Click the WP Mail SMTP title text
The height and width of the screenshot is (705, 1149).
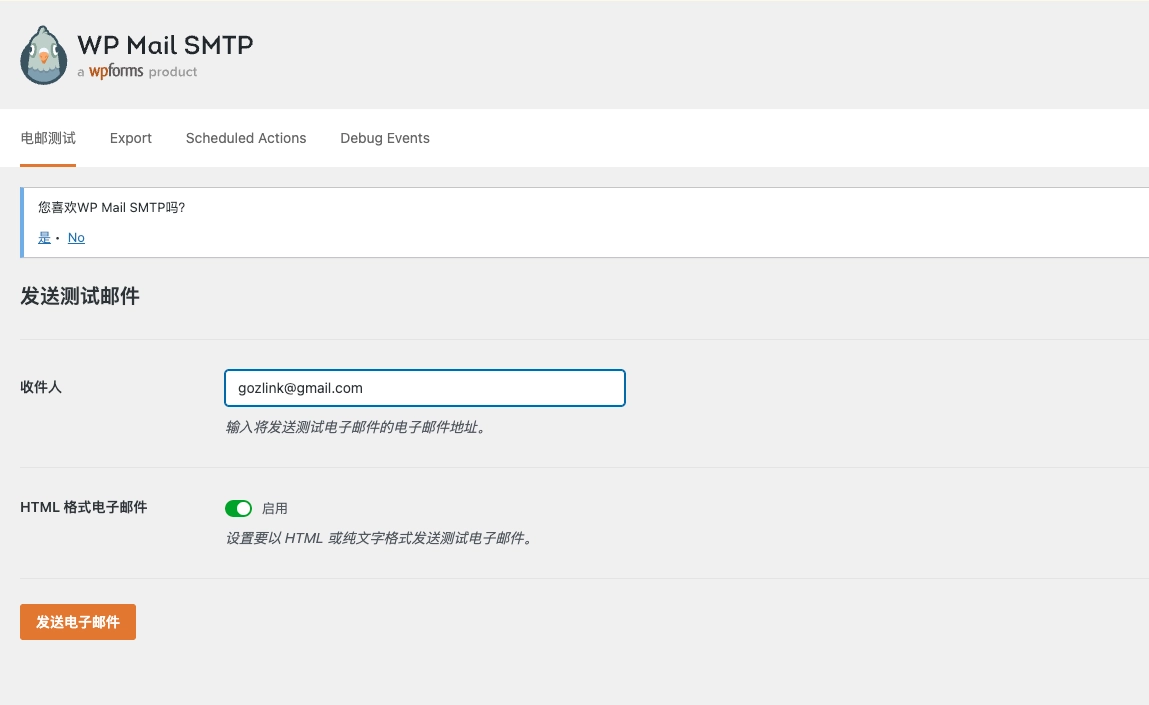point(165,45)
